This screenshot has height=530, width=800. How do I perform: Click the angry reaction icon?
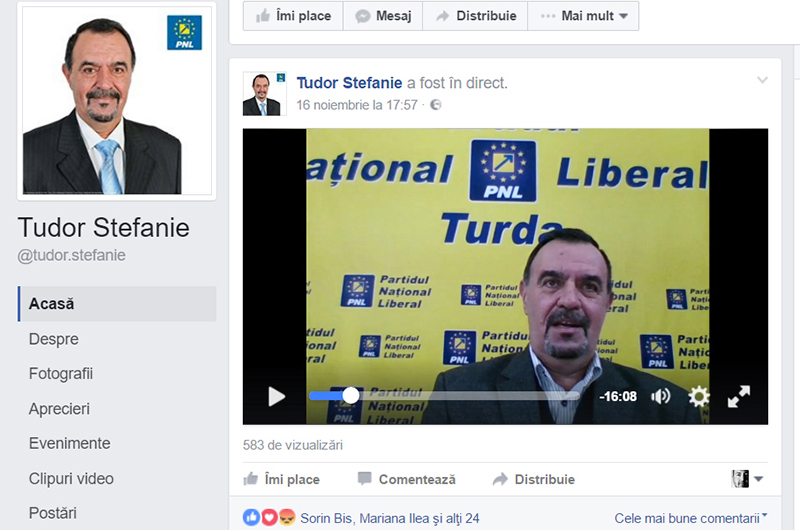287,518
